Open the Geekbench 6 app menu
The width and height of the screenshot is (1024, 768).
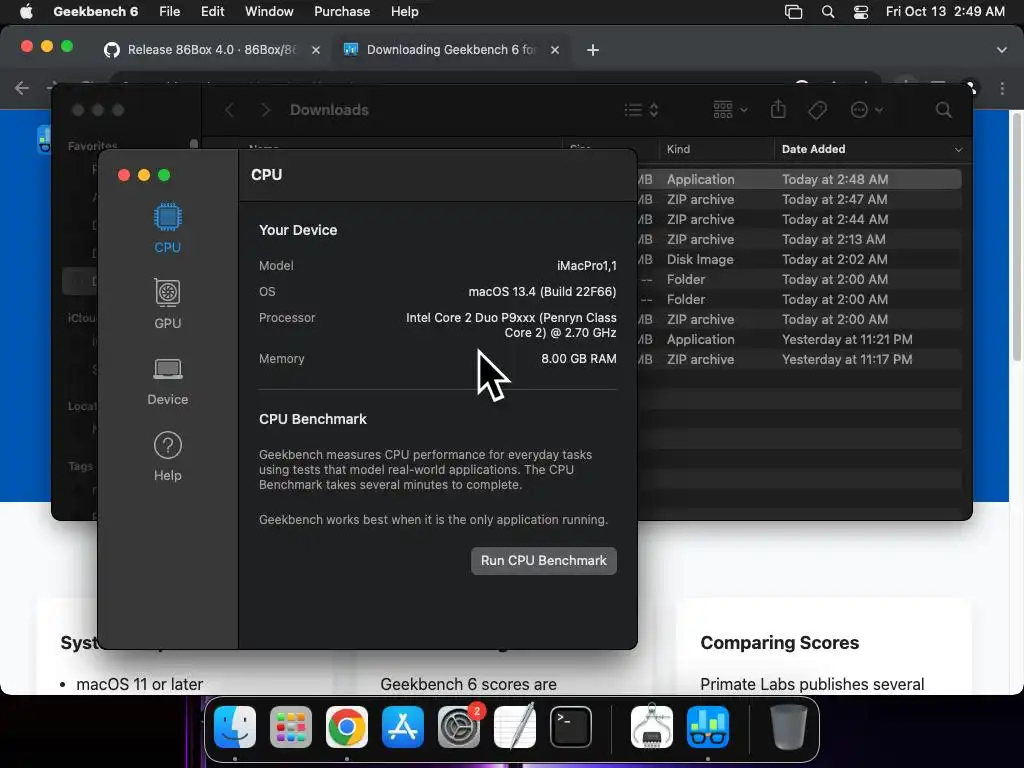coord(95,12)
